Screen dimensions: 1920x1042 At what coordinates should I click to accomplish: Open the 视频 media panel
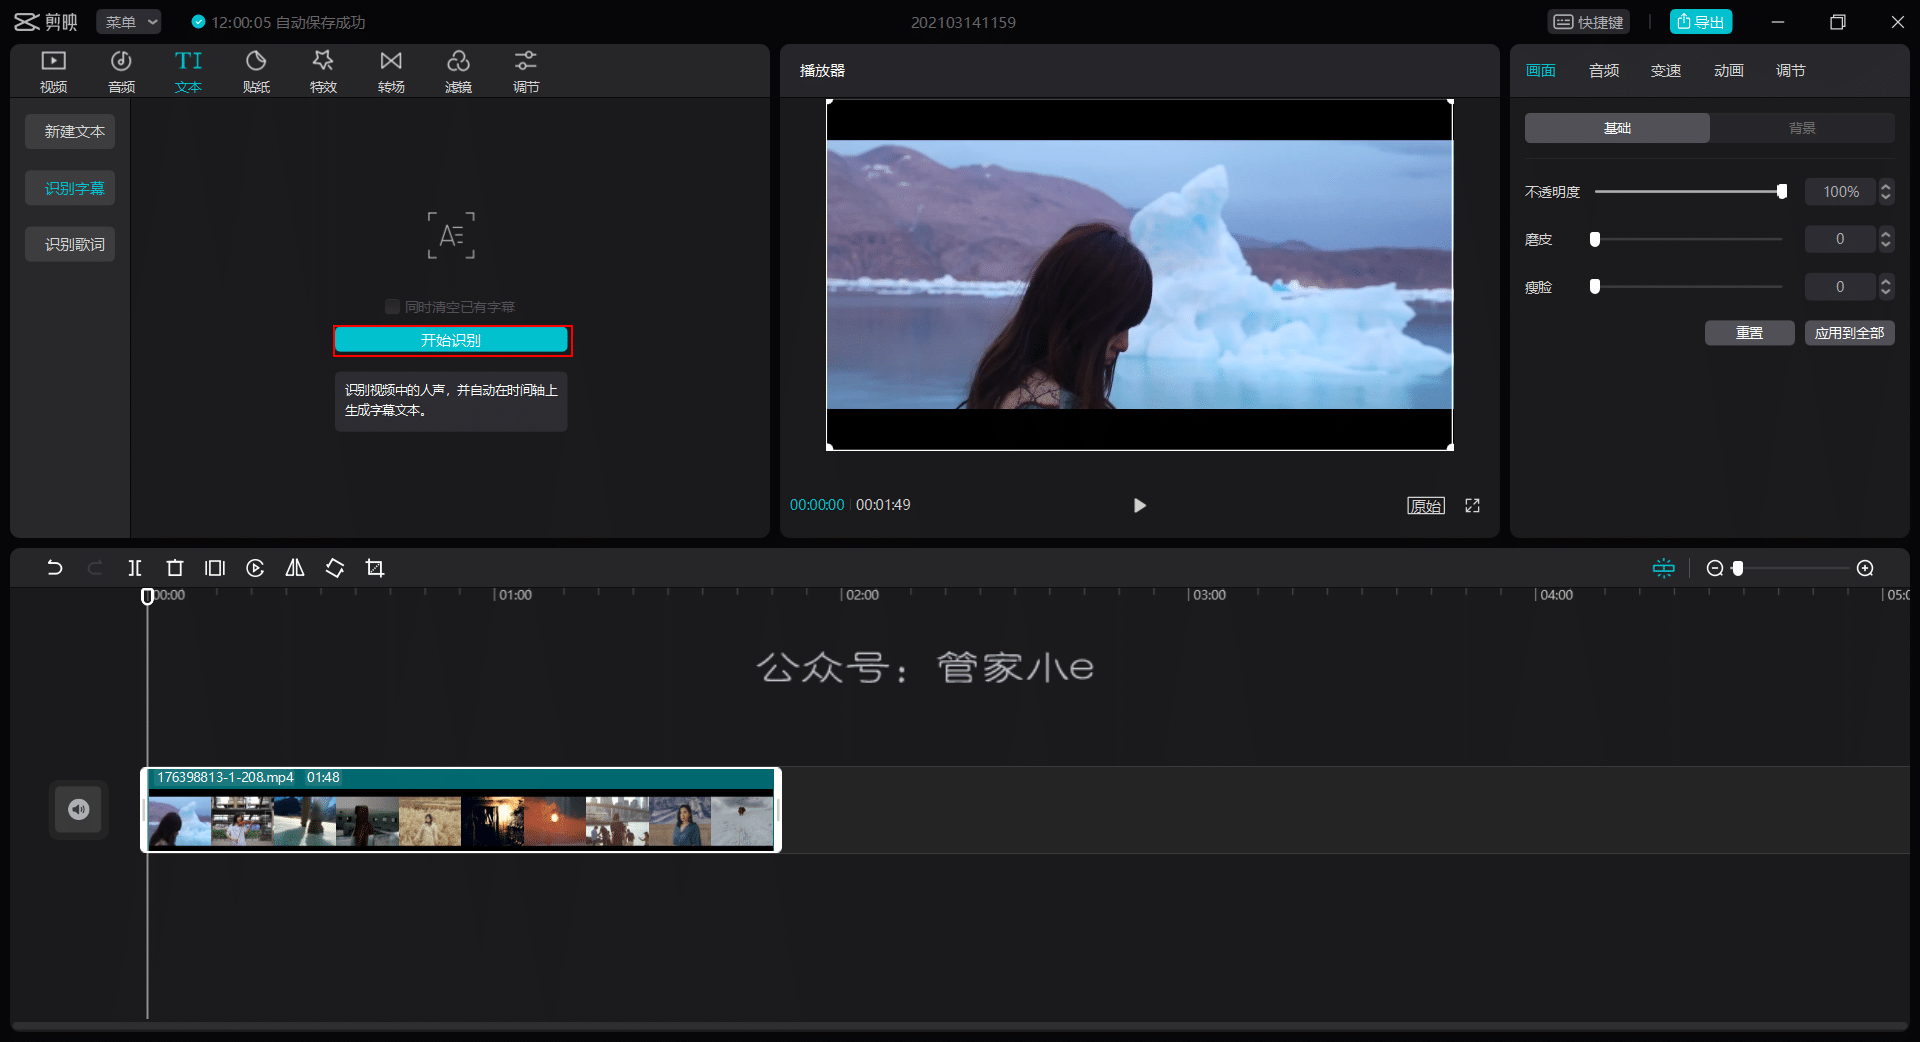point(54,71)
